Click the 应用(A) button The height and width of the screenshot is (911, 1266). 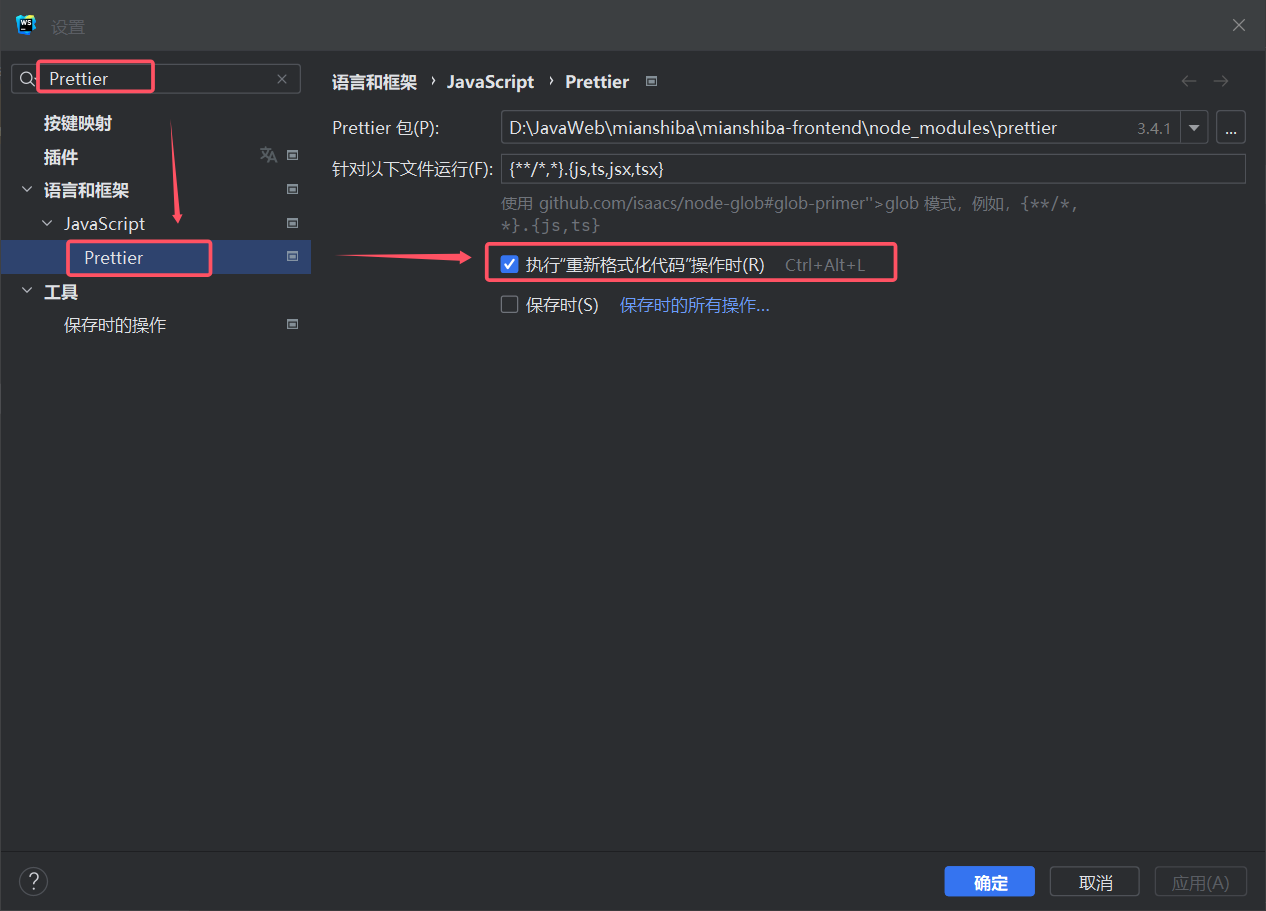coord(1201,882)
